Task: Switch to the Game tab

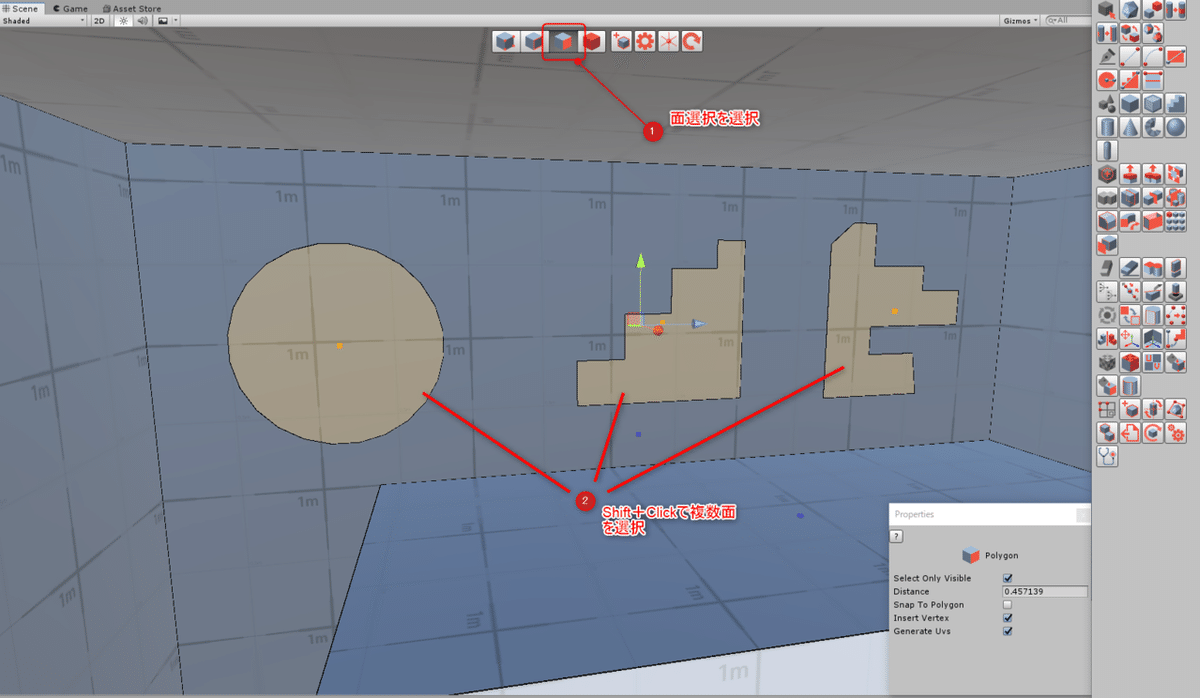Action: [x=70, y=7]
